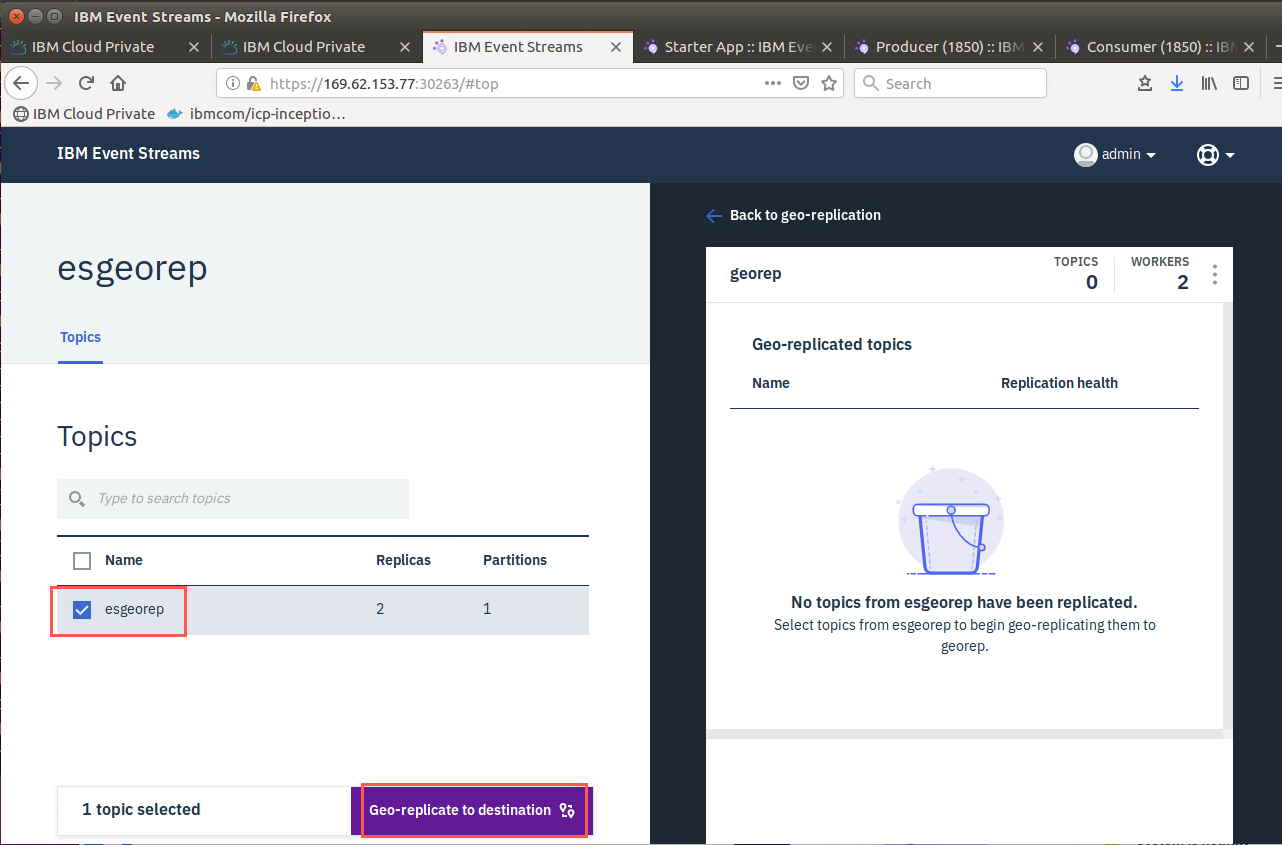Switch to the first IBM Cloud Private tab
The image size is (1282, 845).
[95, 47]
